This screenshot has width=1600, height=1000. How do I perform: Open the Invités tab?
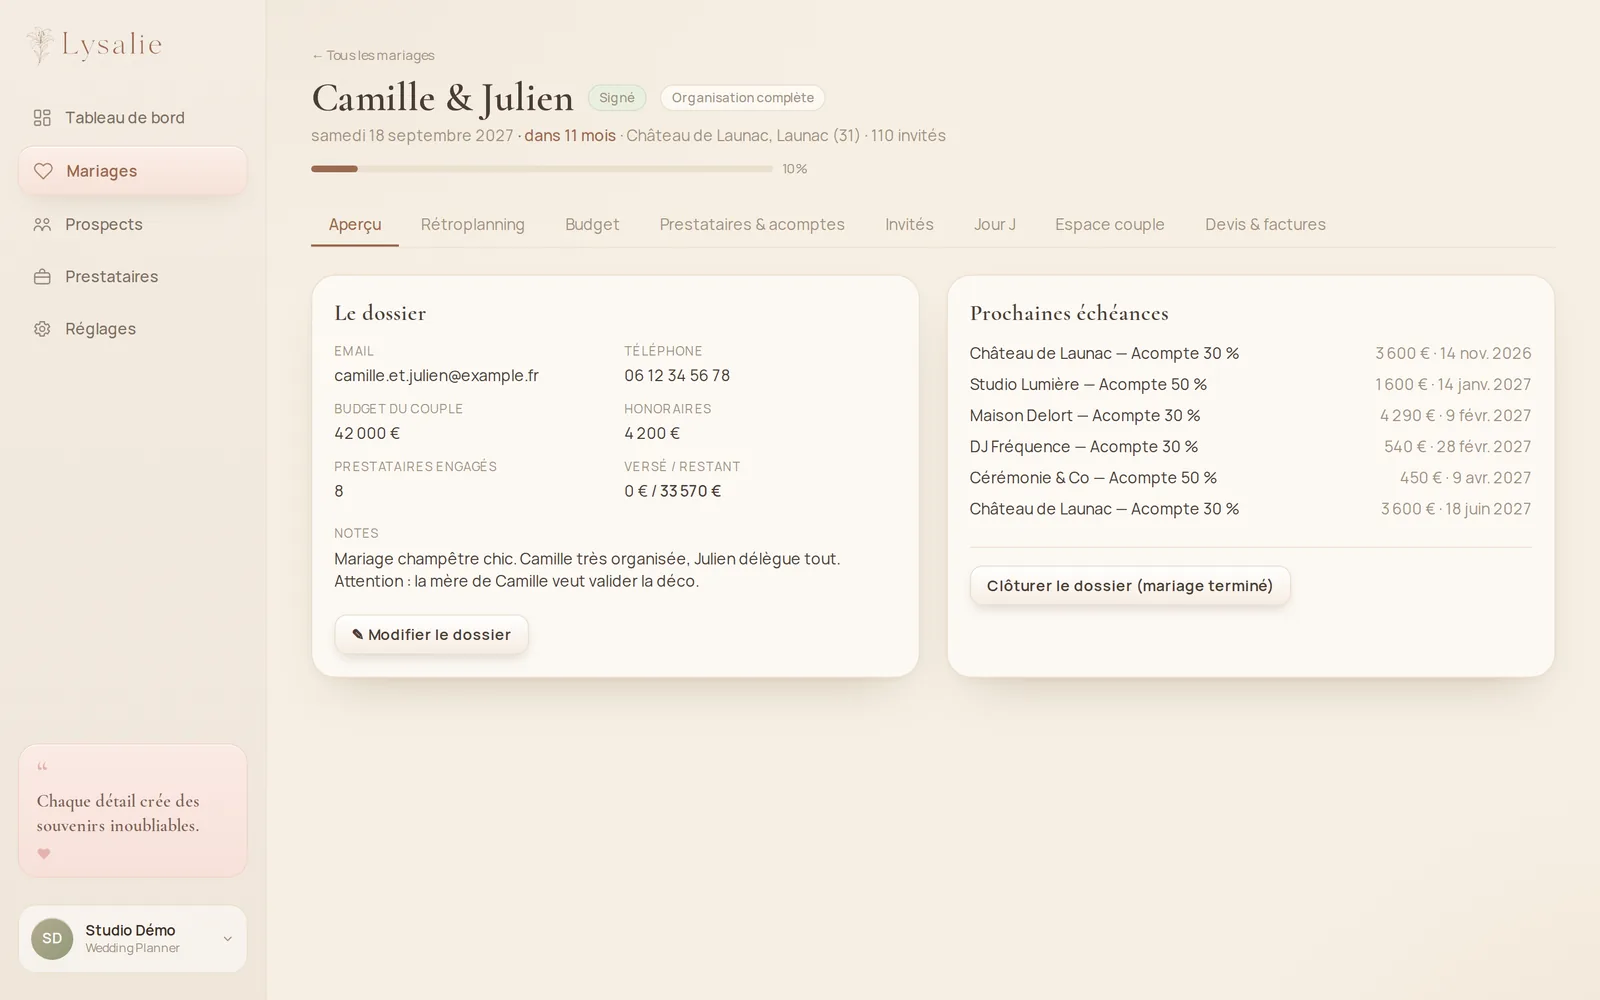coord(909,225)
